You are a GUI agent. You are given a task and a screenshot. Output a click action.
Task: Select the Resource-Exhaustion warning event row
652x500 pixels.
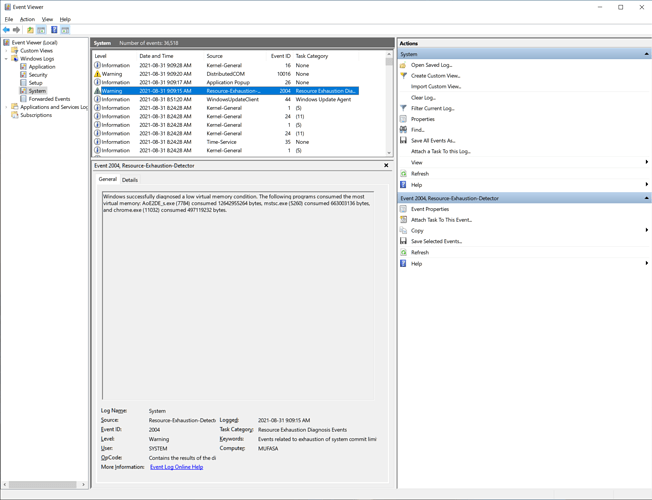226,91
